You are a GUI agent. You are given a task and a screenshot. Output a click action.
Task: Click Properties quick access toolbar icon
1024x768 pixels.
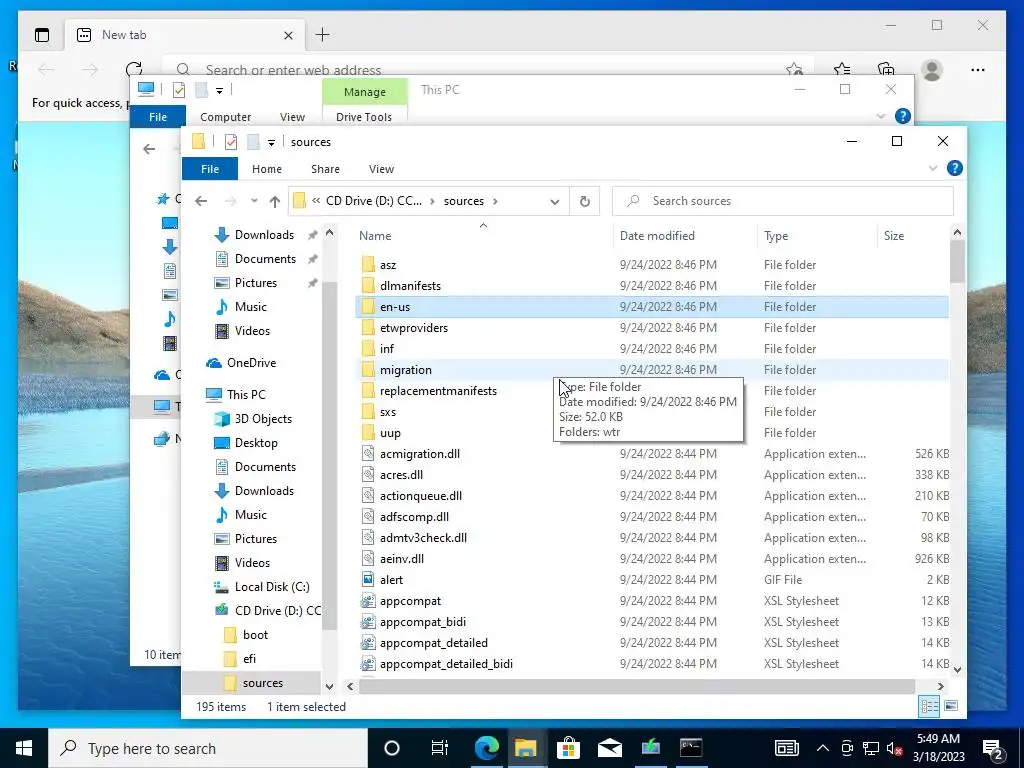231,142
